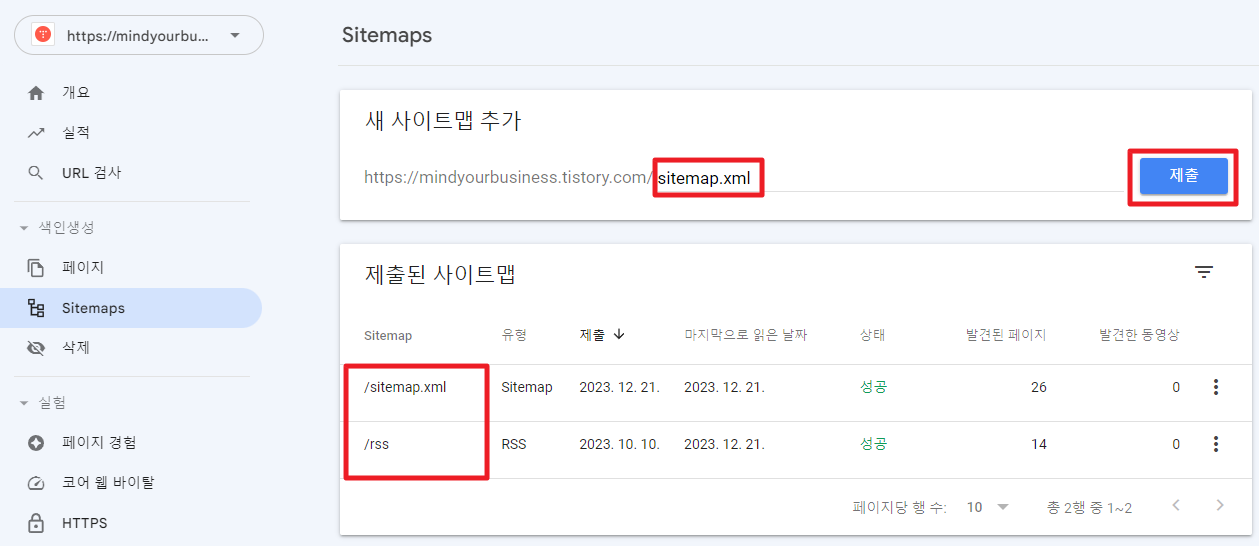Click the sort arrow next to 제출 column
Screen dimensions: 1259x546
click(x=619, y=335)
